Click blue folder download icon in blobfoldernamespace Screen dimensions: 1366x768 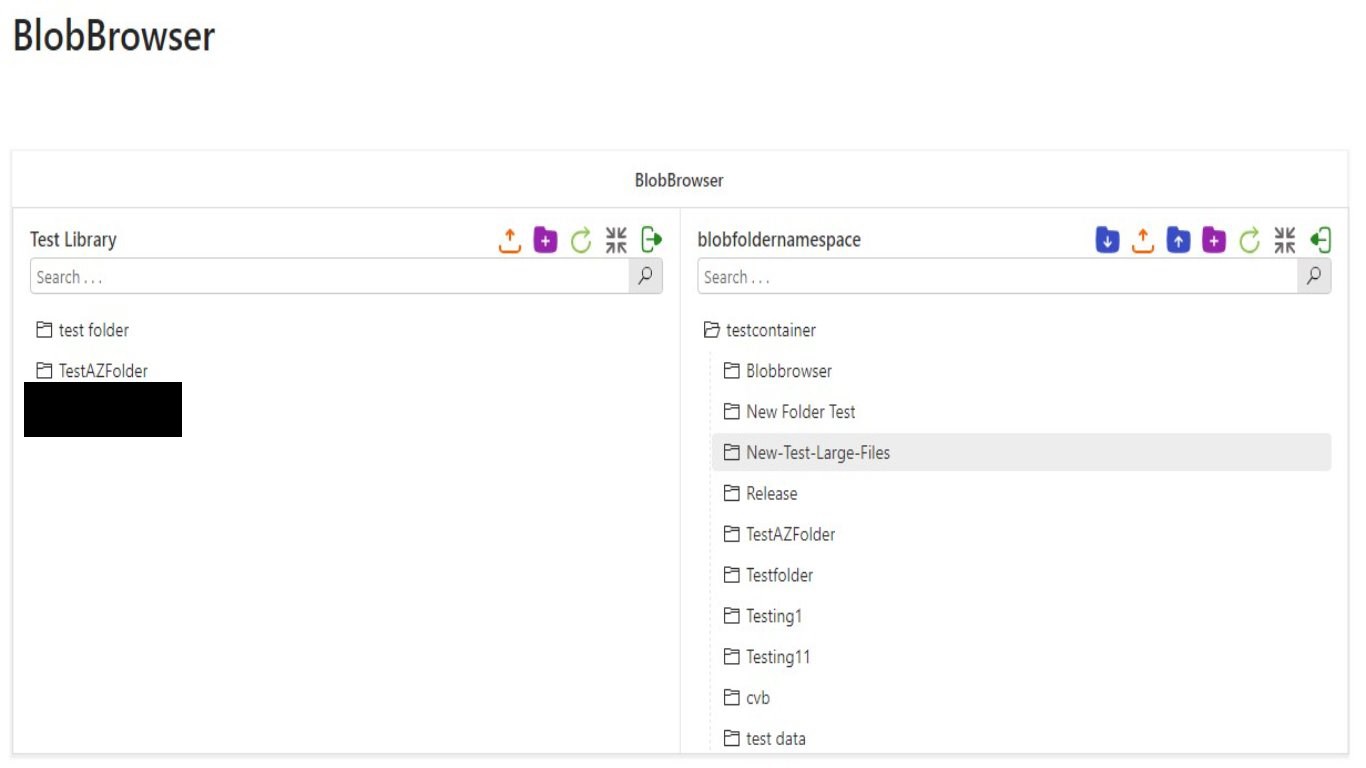[1107, 240]
